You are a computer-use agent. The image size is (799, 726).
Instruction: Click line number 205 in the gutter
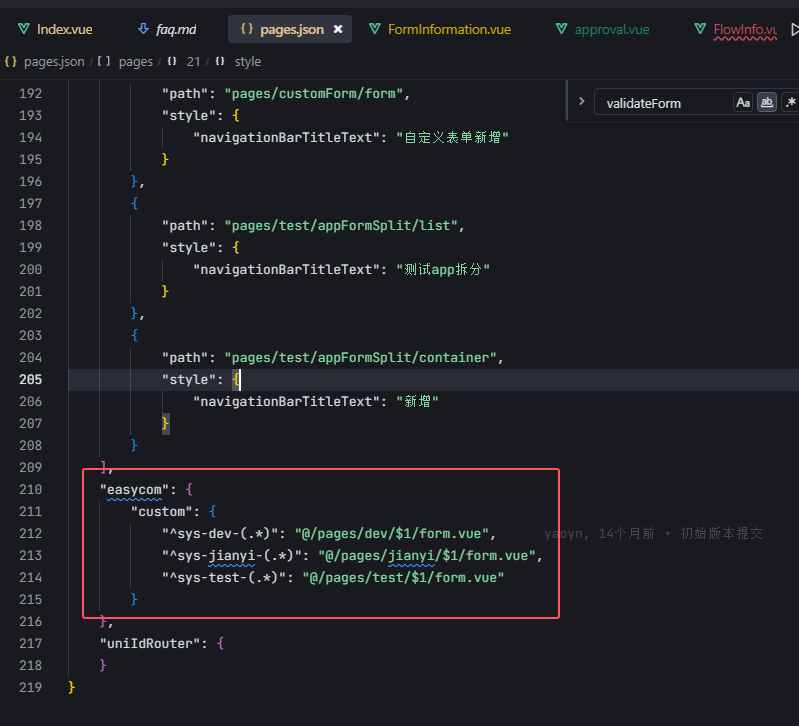[x=30, y=379]
